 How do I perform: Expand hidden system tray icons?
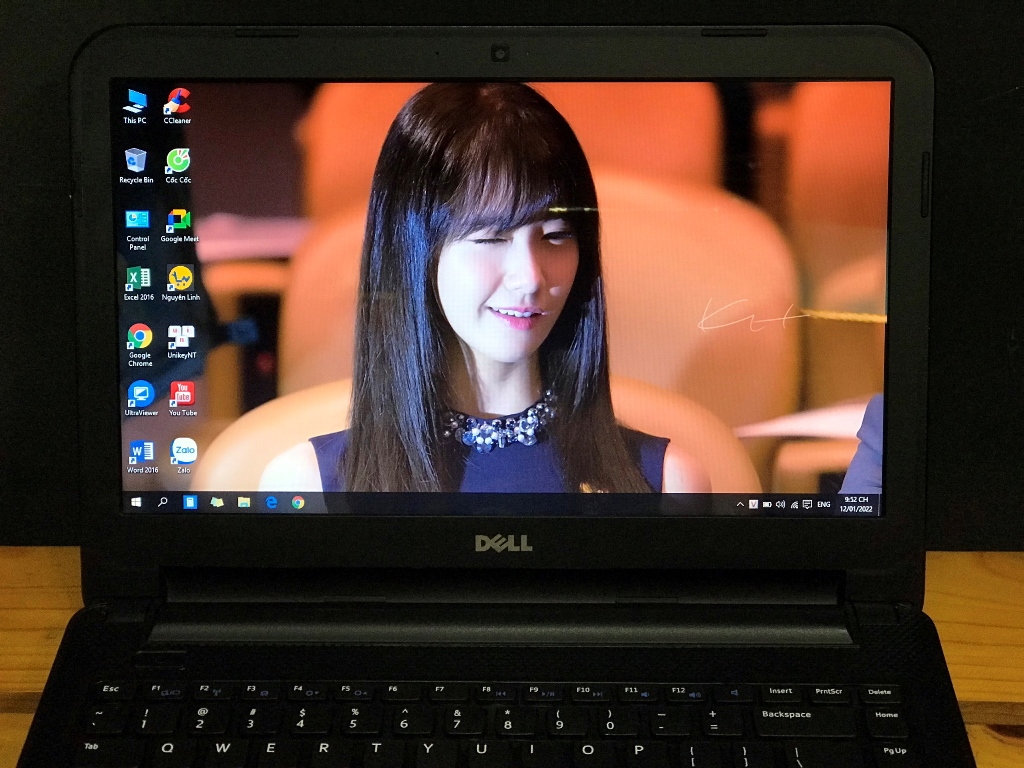pos(741,504)
